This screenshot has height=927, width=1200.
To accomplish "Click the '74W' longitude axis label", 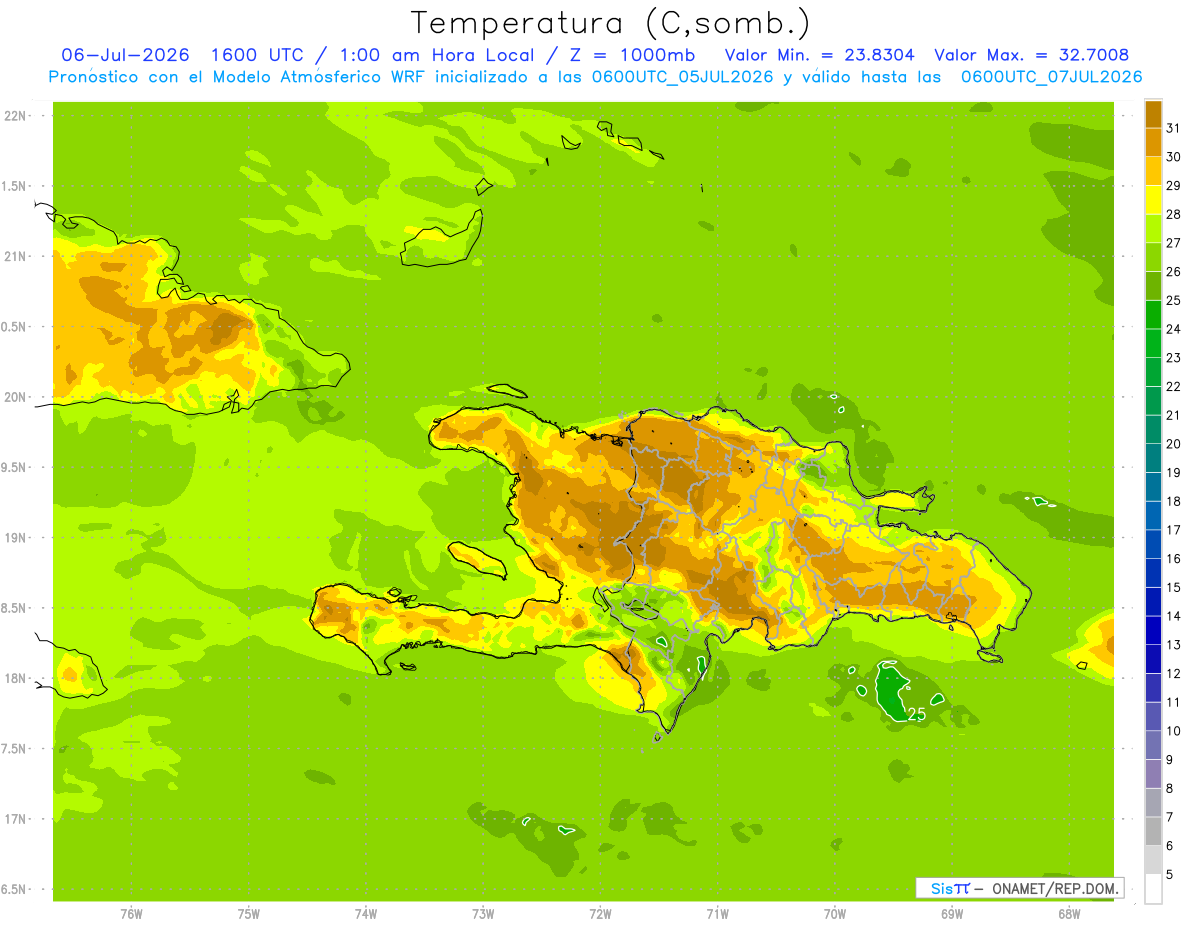I will tap(366, 914).
